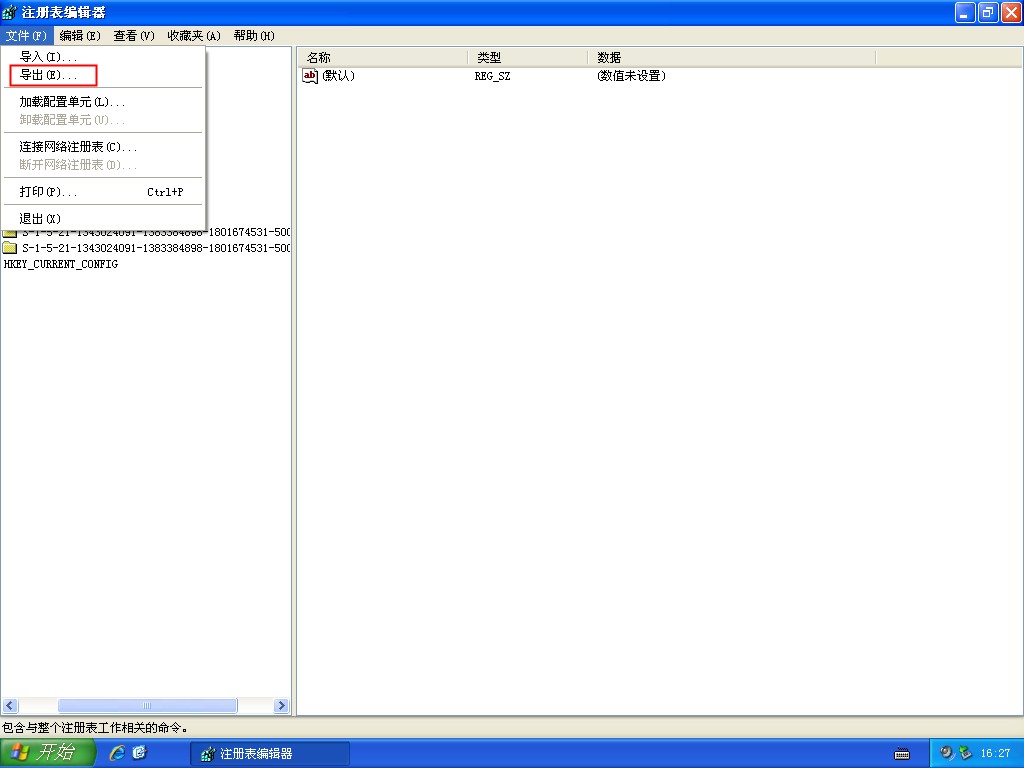Select HKEY_CURRENT_CONFIG in the tree

pyautogui.click(x=62, y=264)
